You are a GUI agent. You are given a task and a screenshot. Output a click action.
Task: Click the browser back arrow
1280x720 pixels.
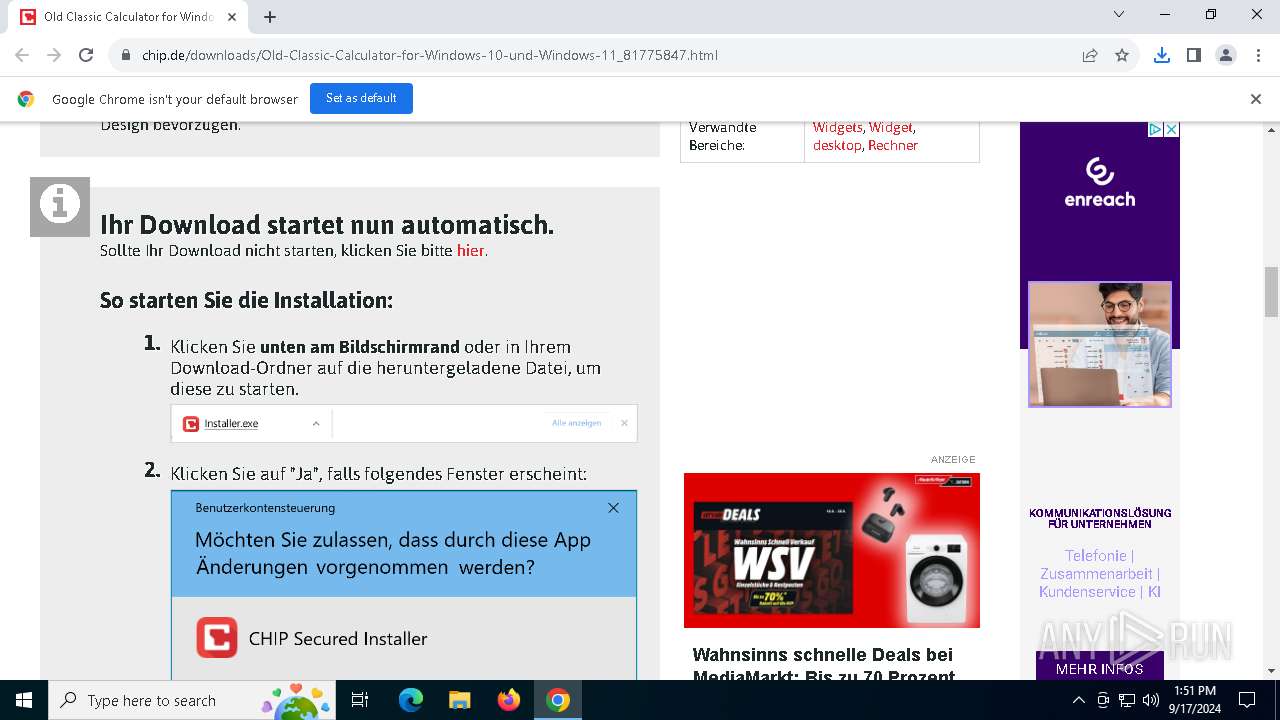tap(22, 55)
